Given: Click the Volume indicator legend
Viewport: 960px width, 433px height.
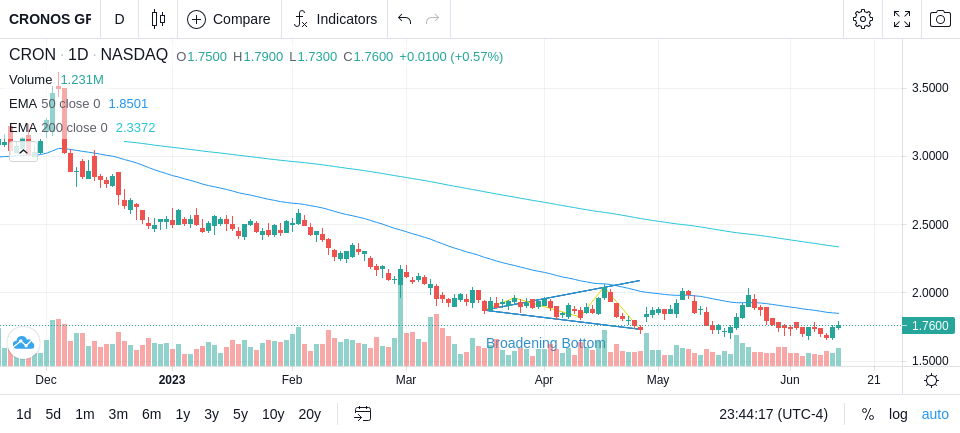Looking at the screenshot, I should point(31,80).
